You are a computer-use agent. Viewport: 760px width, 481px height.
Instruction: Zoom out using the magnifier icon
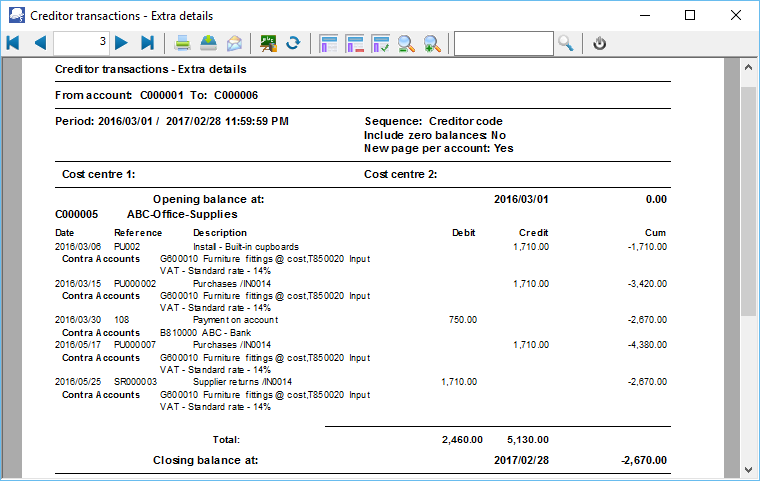(x=406, y=43)
